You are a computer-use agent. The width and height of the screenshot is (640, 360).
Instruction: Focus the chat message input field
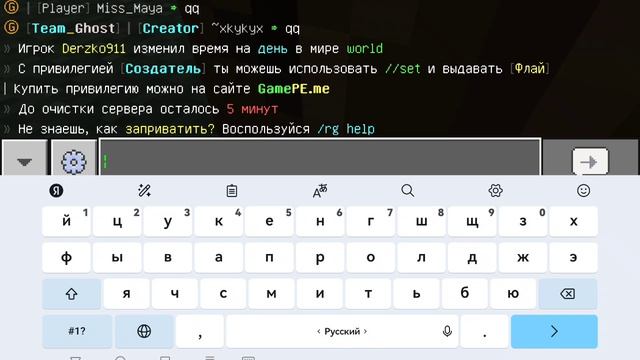tap(320, 158)
